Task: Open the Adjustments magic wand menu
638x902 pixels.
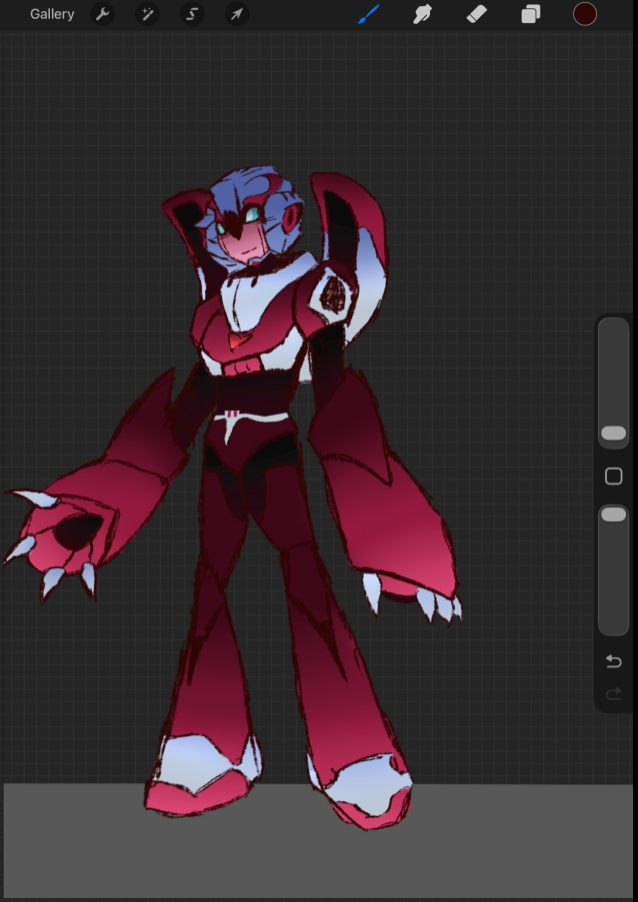Action: [x=147, y=14]
